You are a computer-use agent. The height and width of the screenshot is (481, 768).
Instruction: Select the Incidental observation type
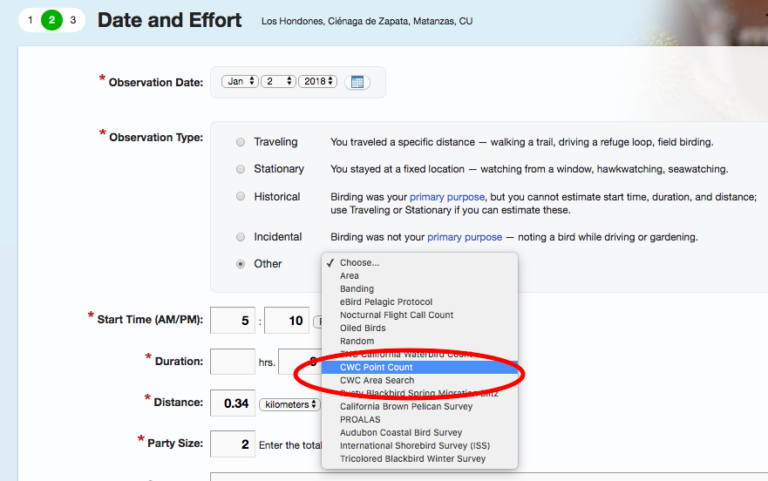pos(240,237)
